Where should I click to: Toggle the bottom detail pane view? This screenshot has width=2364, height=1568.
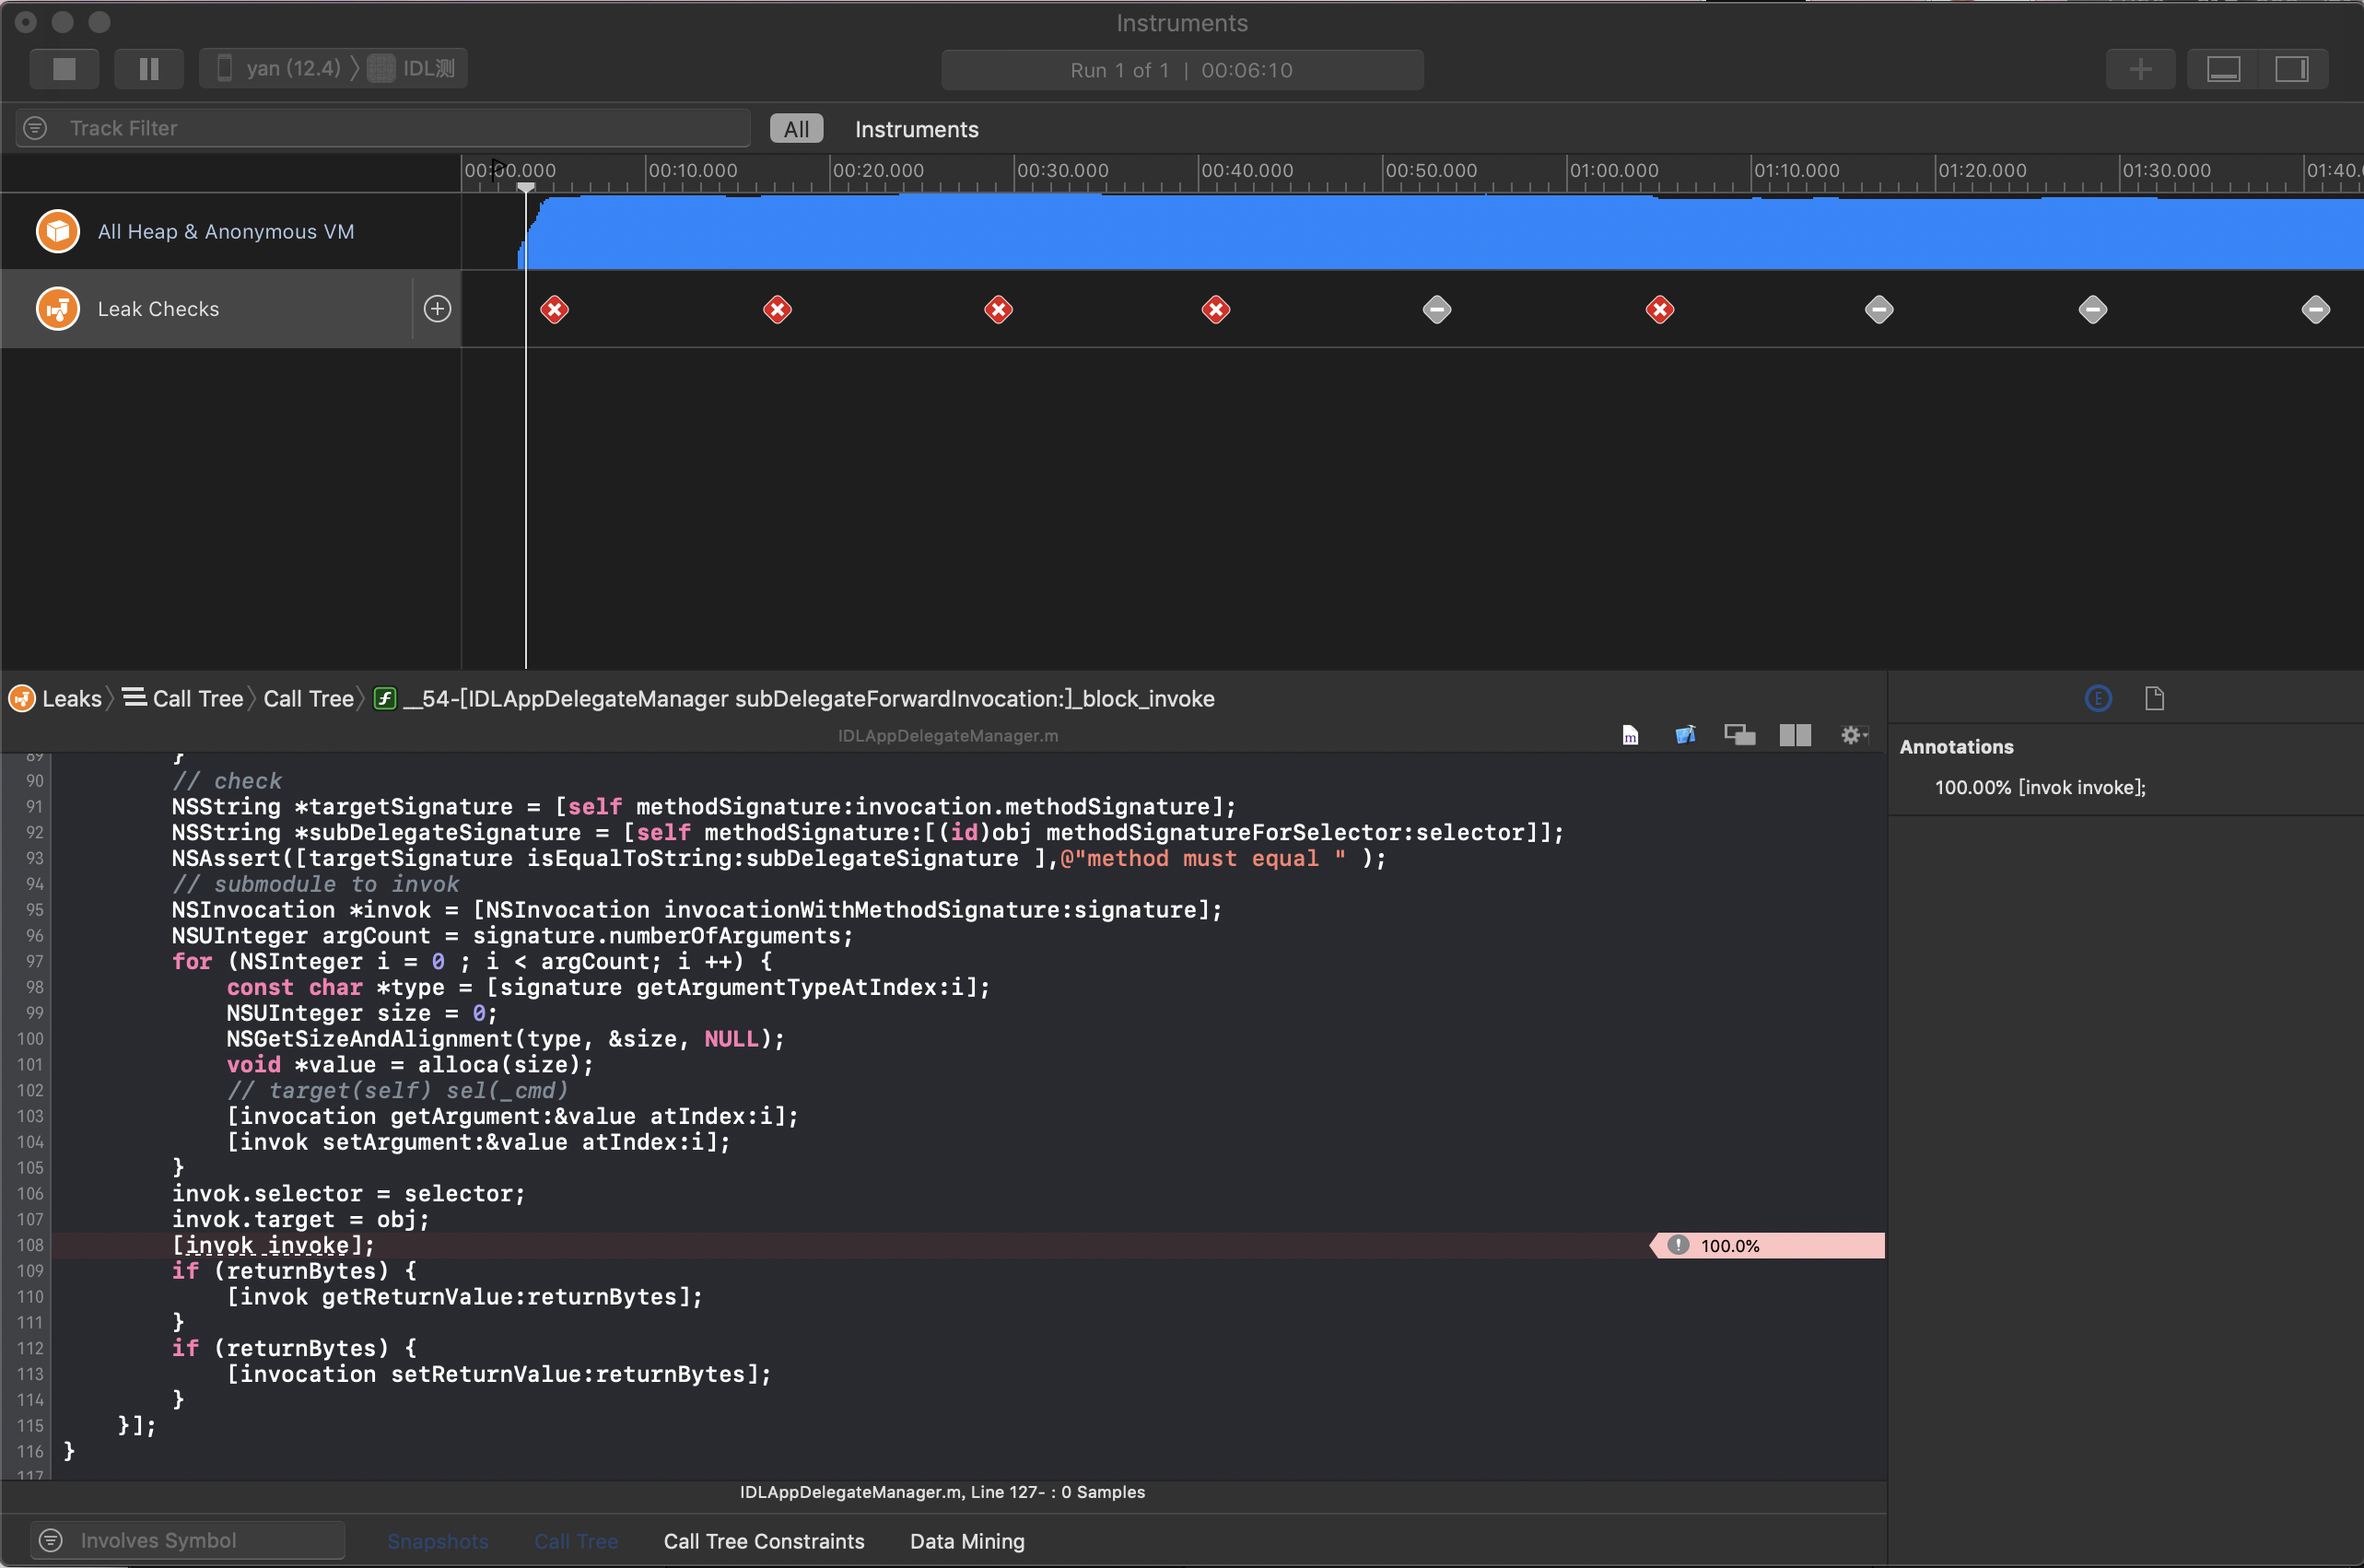[x=2223, y=69]
